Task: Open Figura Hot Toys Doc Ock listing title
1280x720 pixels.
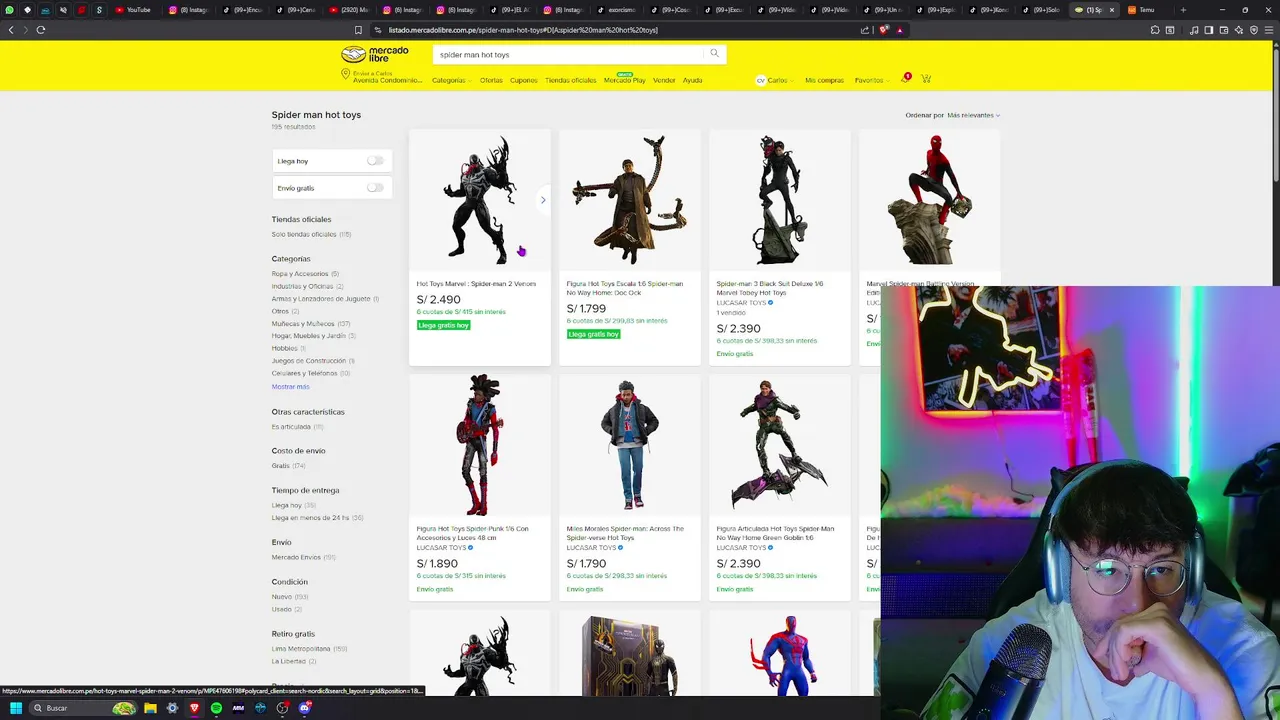Action: click(625, 288)
